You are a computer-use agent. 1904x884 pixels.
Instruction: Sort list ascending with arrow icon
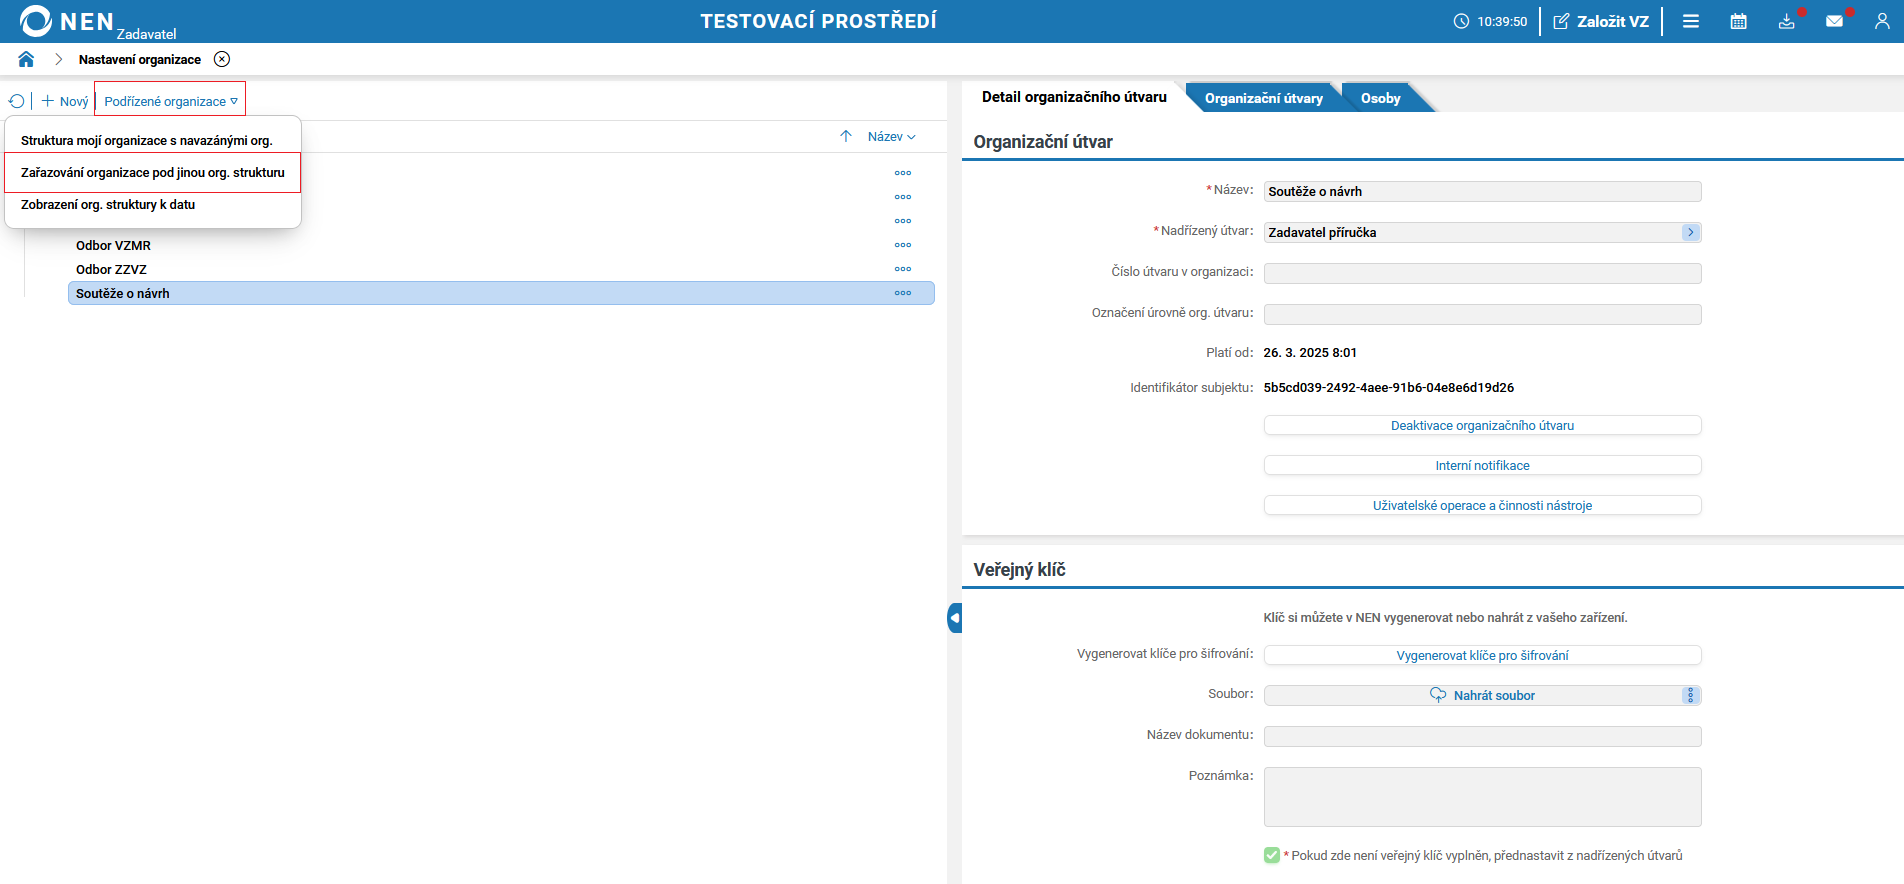[x=846, y=136]
